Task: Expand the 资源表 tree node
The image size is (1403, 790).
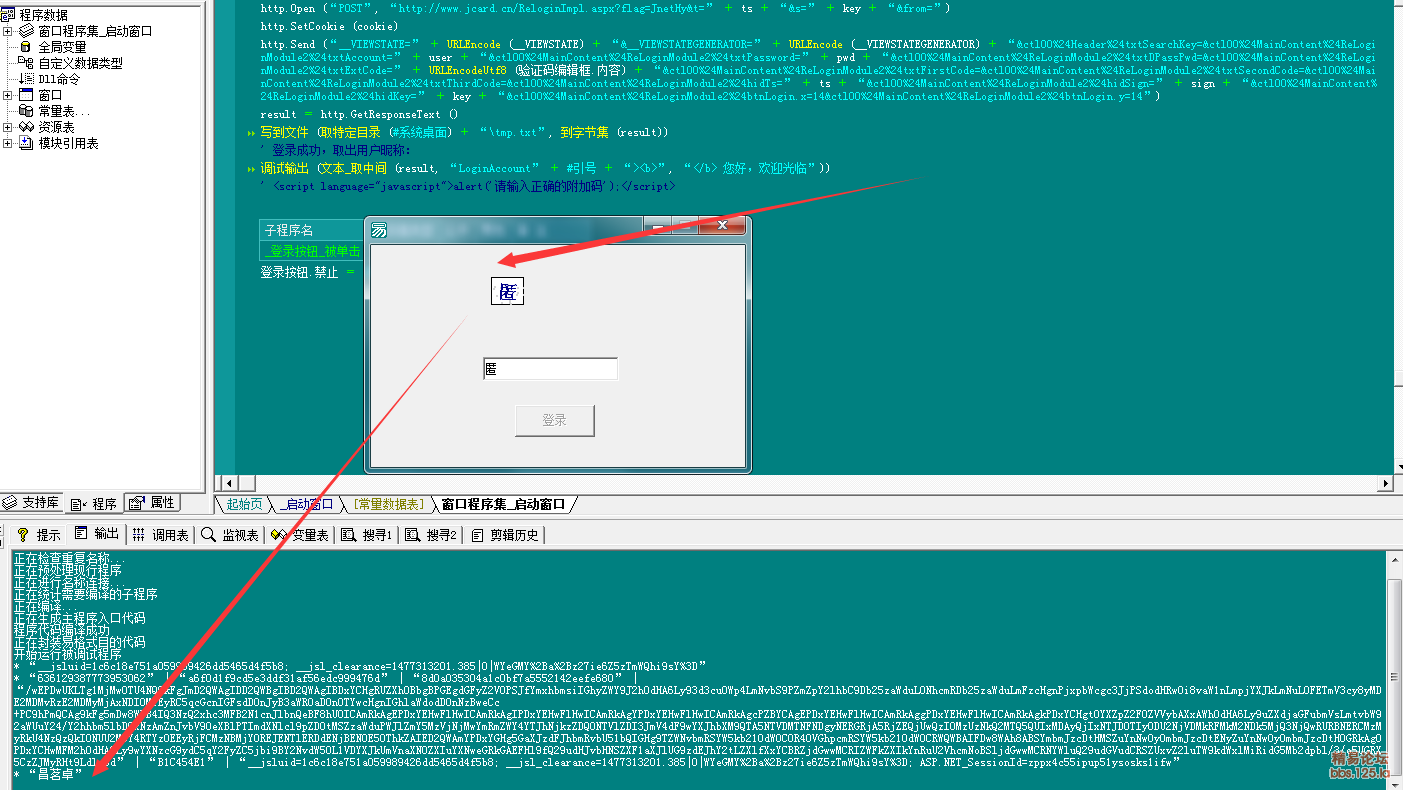Action: coord(8,127)
